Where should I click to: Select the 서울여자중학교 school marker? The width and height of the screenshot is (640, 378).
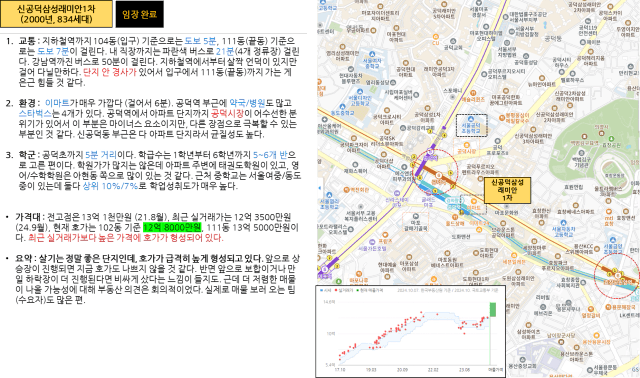pyautogui.click(x=372, y=54)
